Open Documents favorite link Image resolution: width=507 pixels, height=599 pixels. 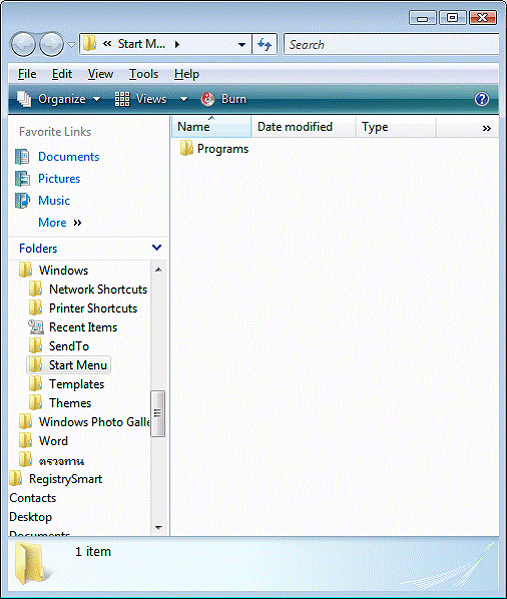click(x=69, y=157)
